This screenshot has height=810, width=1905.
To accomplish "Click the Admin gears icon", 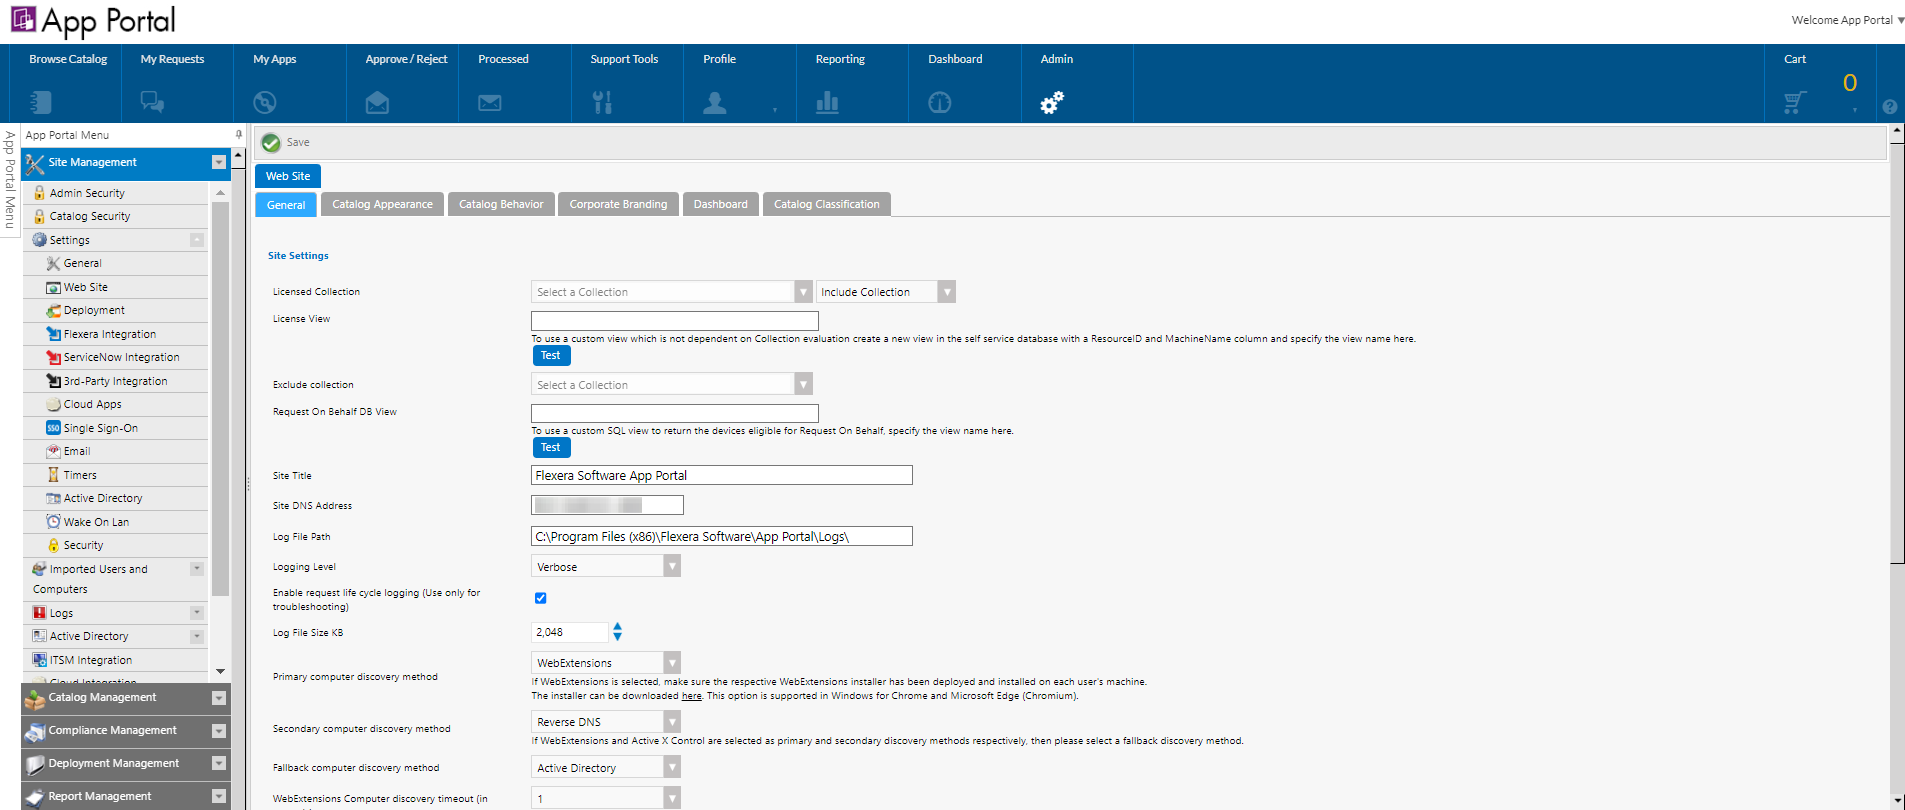I will (1051, 102).
